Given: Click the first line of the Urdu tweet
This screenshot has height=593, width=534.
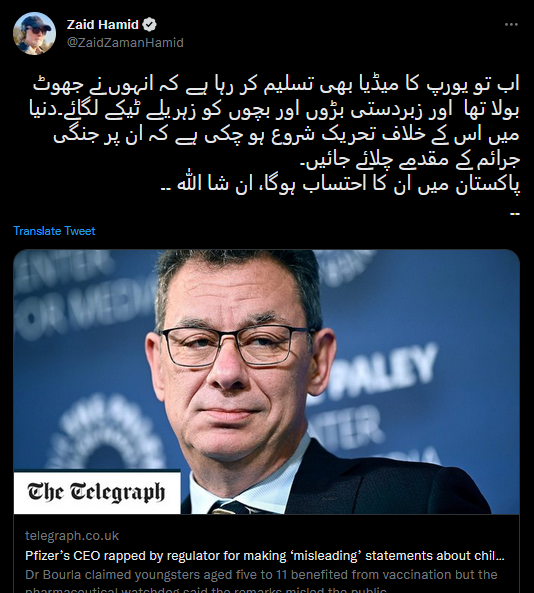Looking at the screenshot, I should pyautogui.click(x=276, y=85).
